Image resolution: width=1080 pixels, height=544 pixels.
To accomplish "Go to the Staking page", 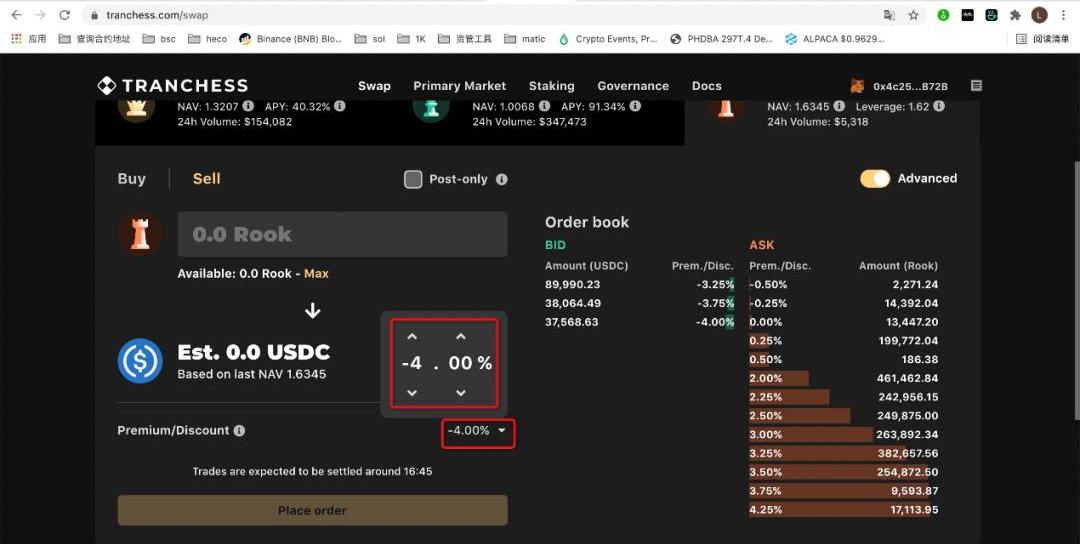I will (x=551, y=86).
